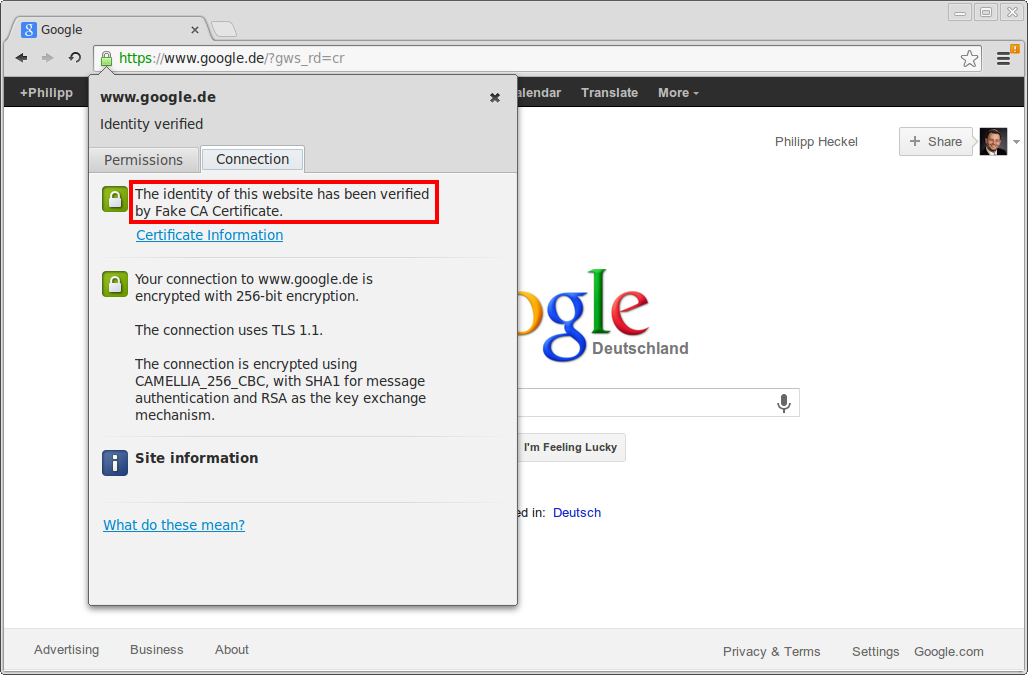Screen dimensions: 1028x675
Task: Expand the More dropdown menu
Action: [678, 92]
